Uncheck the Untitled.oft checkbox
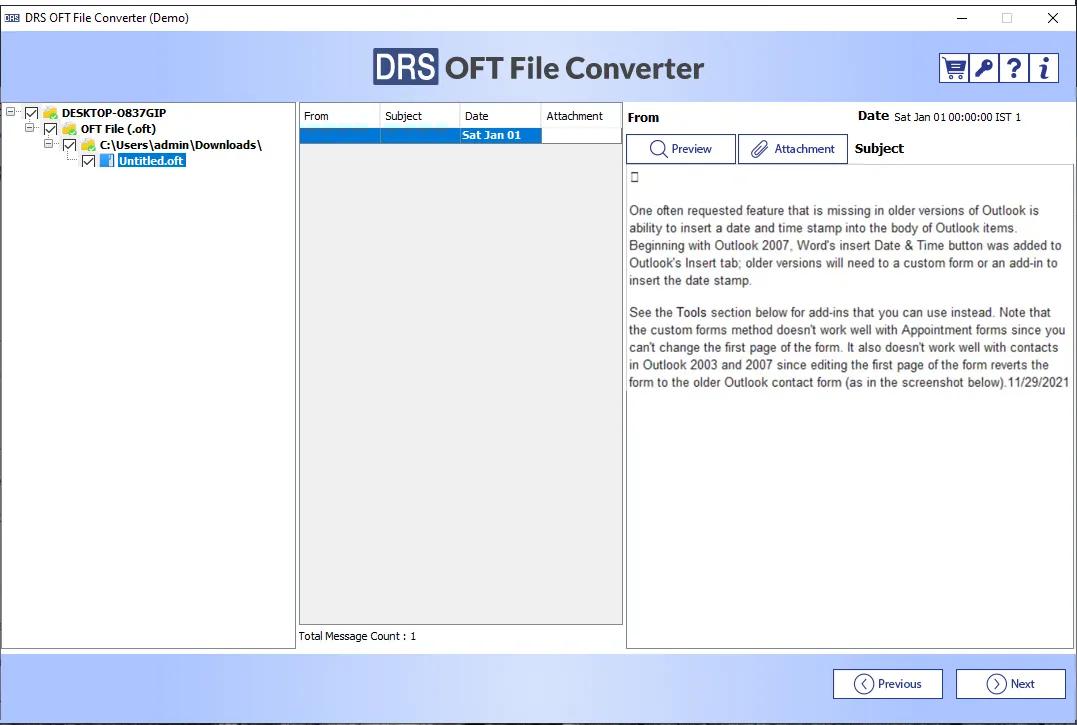 click(x=89, y=161)
